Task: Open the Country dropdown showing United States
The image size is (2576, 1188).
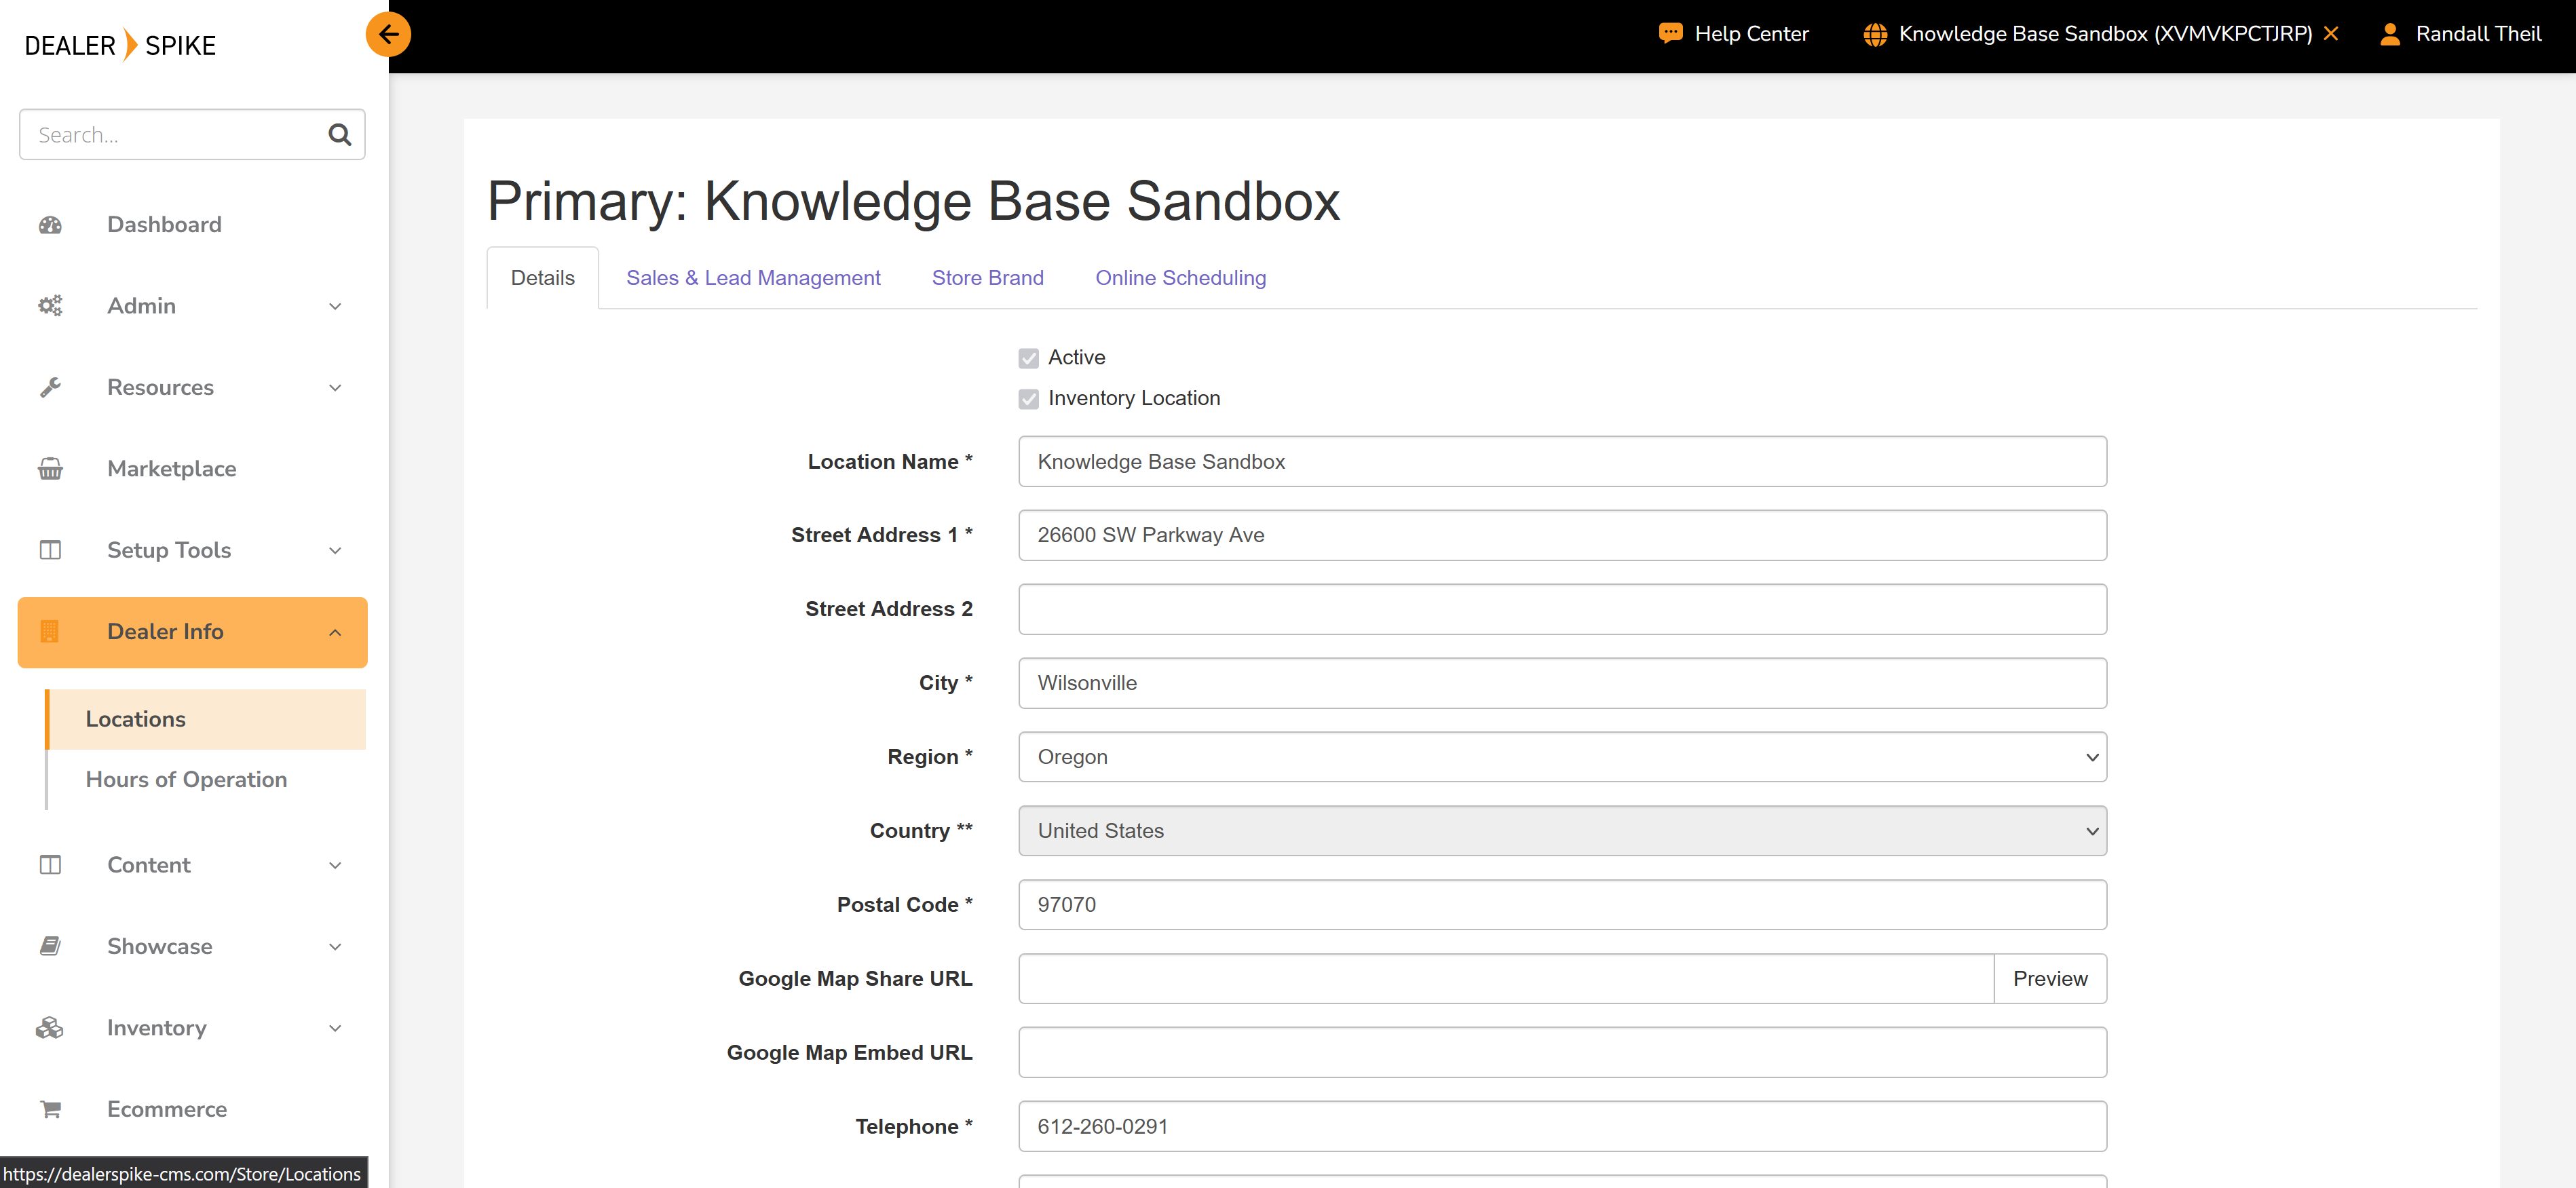Action: (1562, 831)
